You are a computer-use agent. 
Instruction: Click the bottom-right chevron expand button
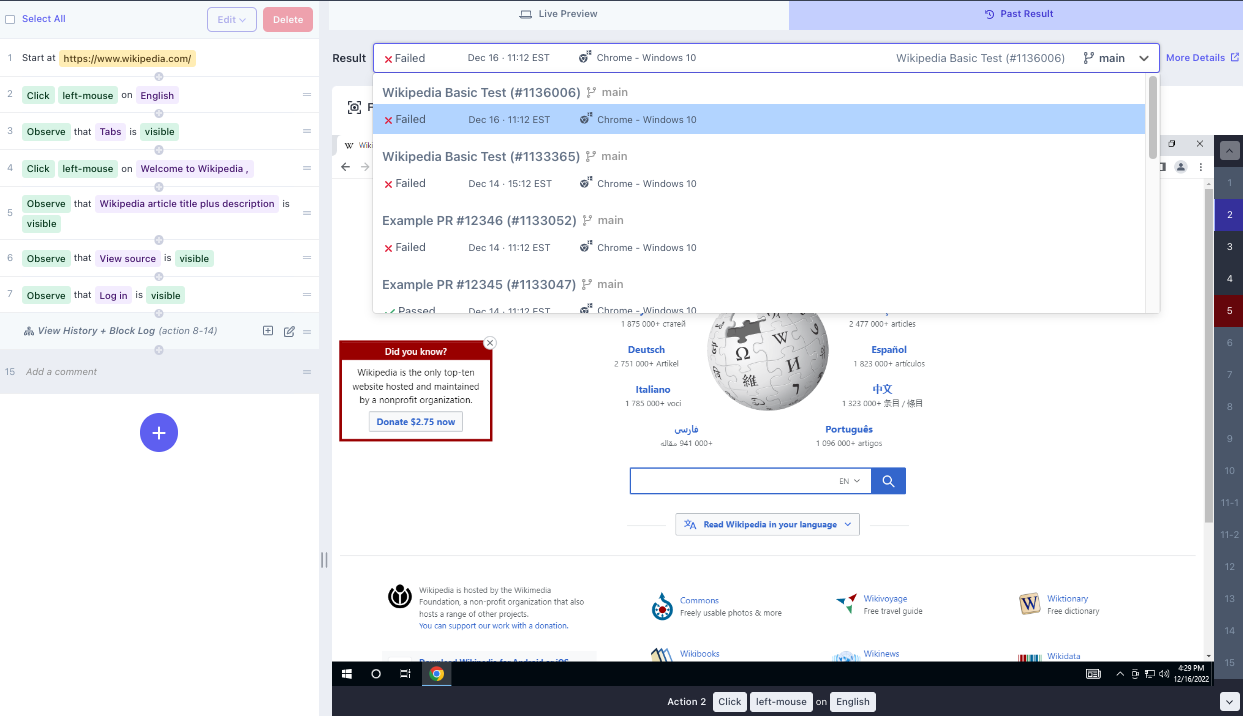pyautogui.click(x=1229, y=702)
